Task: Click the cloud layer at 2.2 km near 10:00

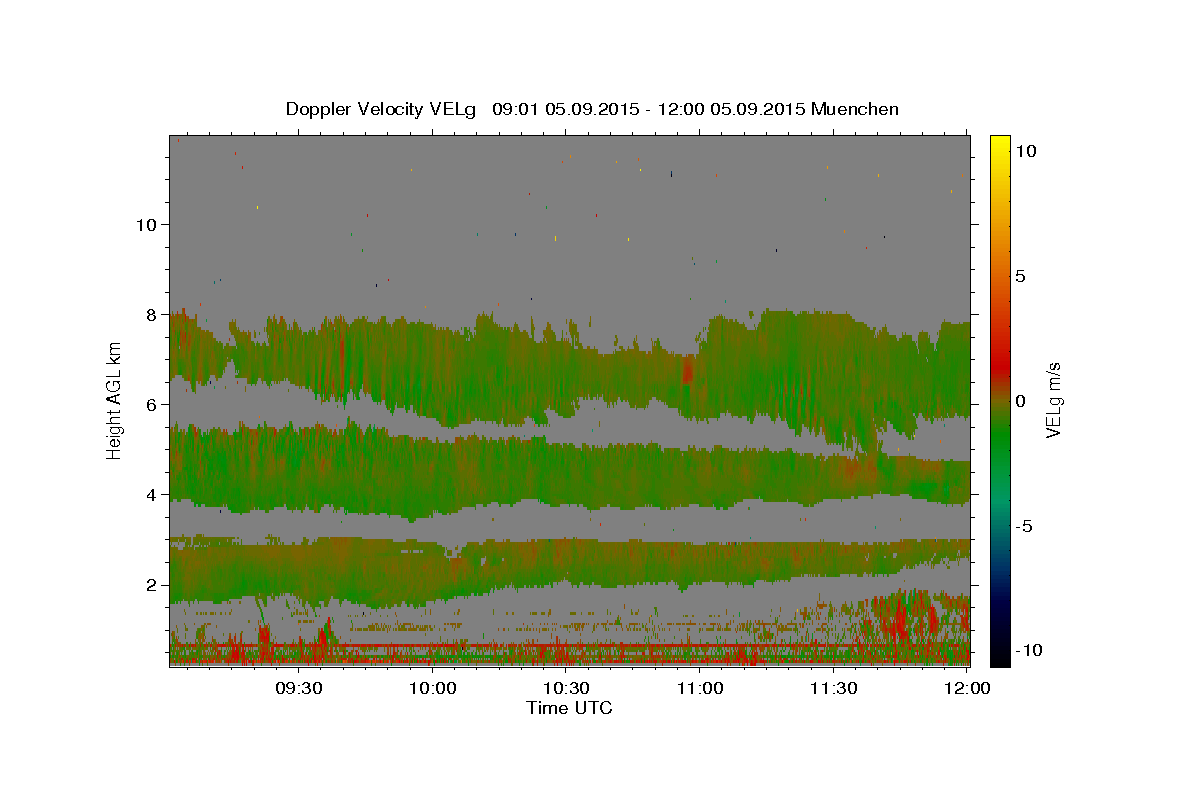Action: coord(433,576)
